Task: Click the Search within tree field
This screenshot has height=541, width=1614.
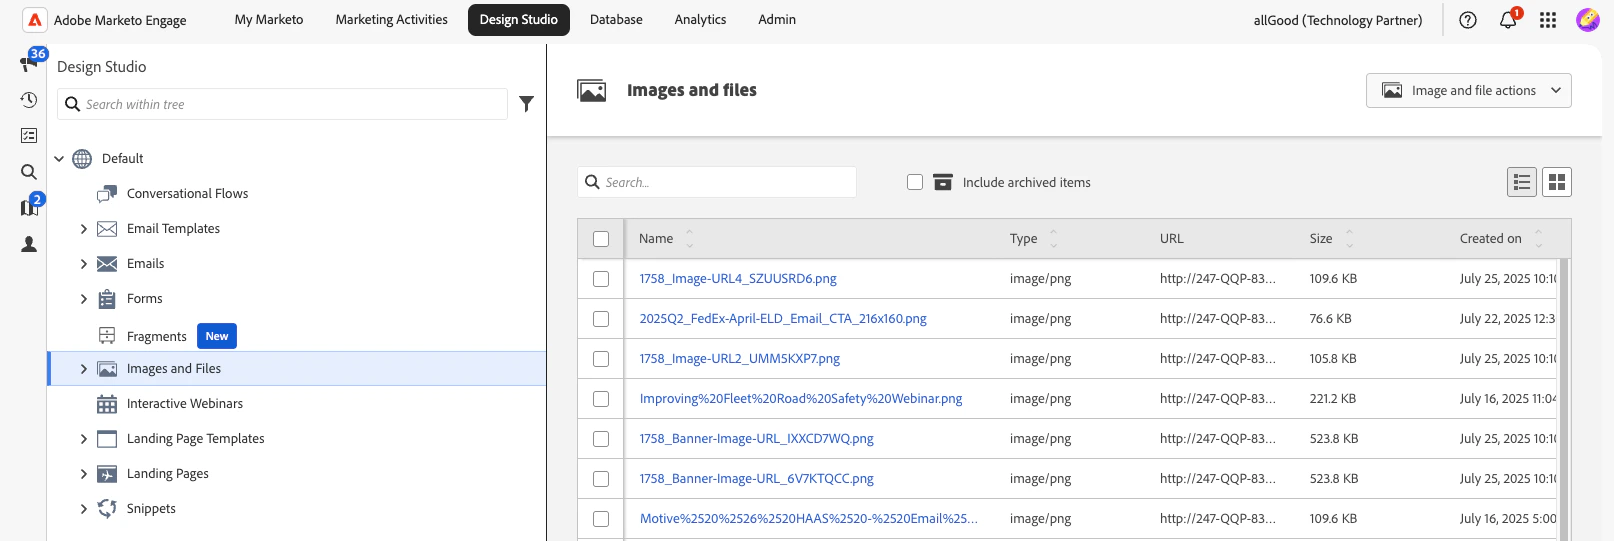Action: pos(283,104)
